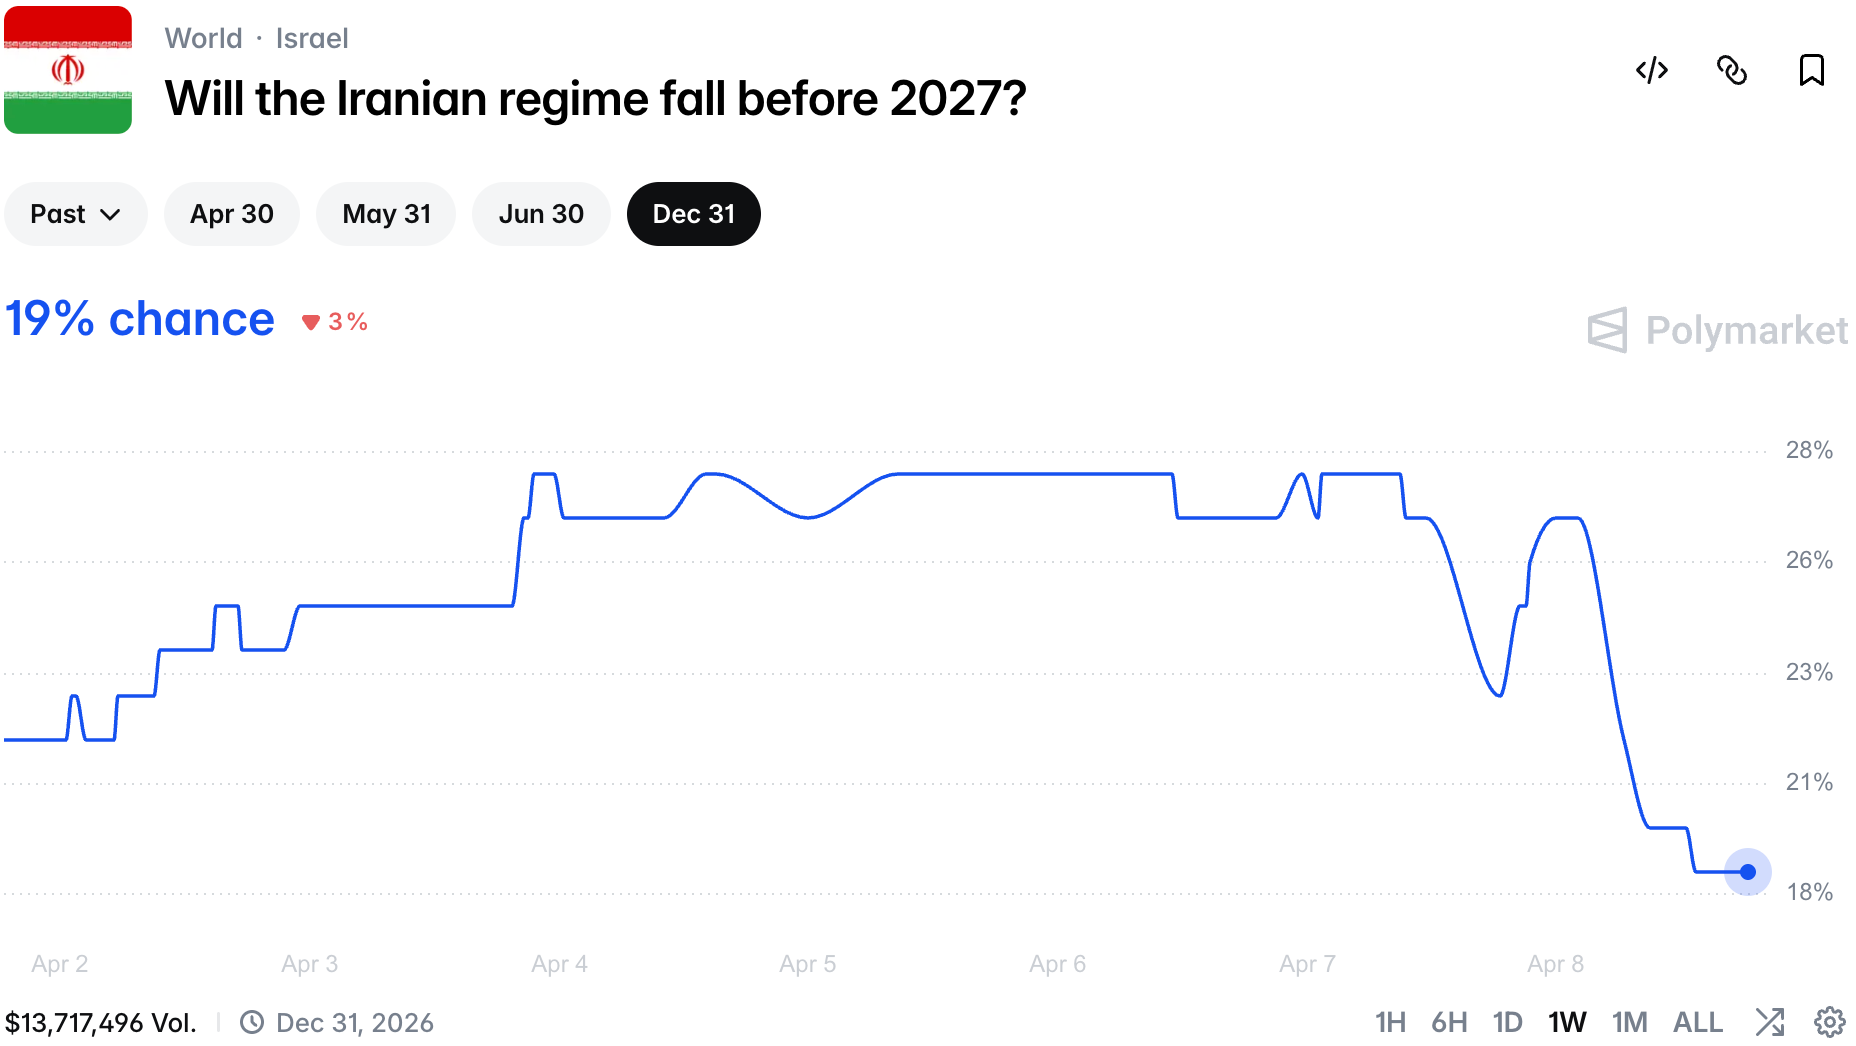
Task: Select the May 31 date tab
Action: [386, 214]
